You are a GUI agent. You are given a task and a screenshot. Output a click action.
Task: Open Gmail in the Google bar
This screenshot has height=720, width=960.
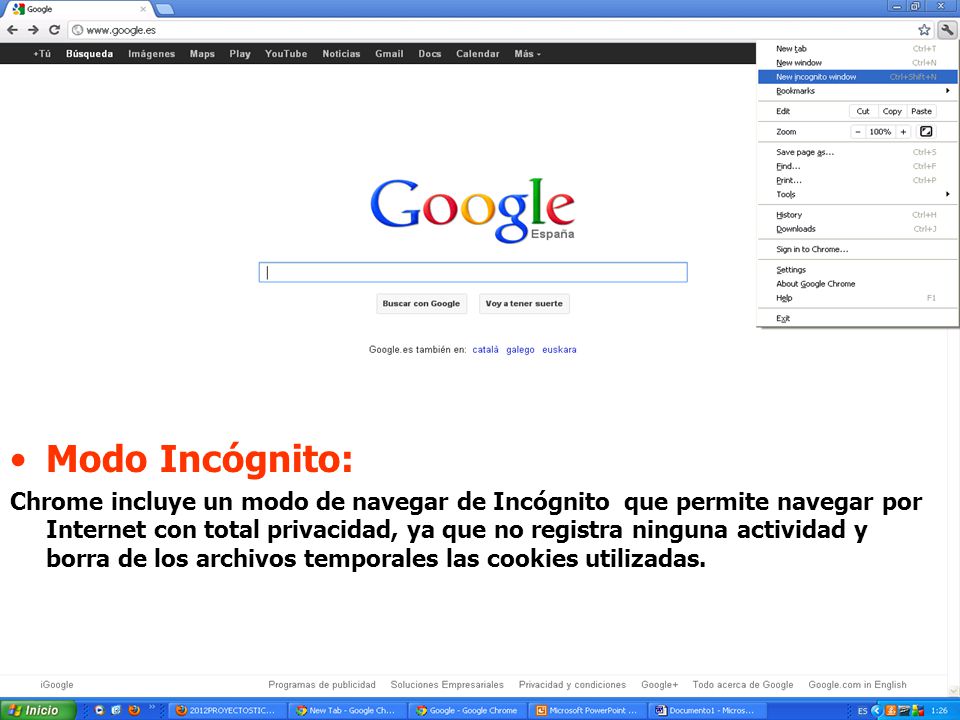pyautogui.click(x=389, y=54)
